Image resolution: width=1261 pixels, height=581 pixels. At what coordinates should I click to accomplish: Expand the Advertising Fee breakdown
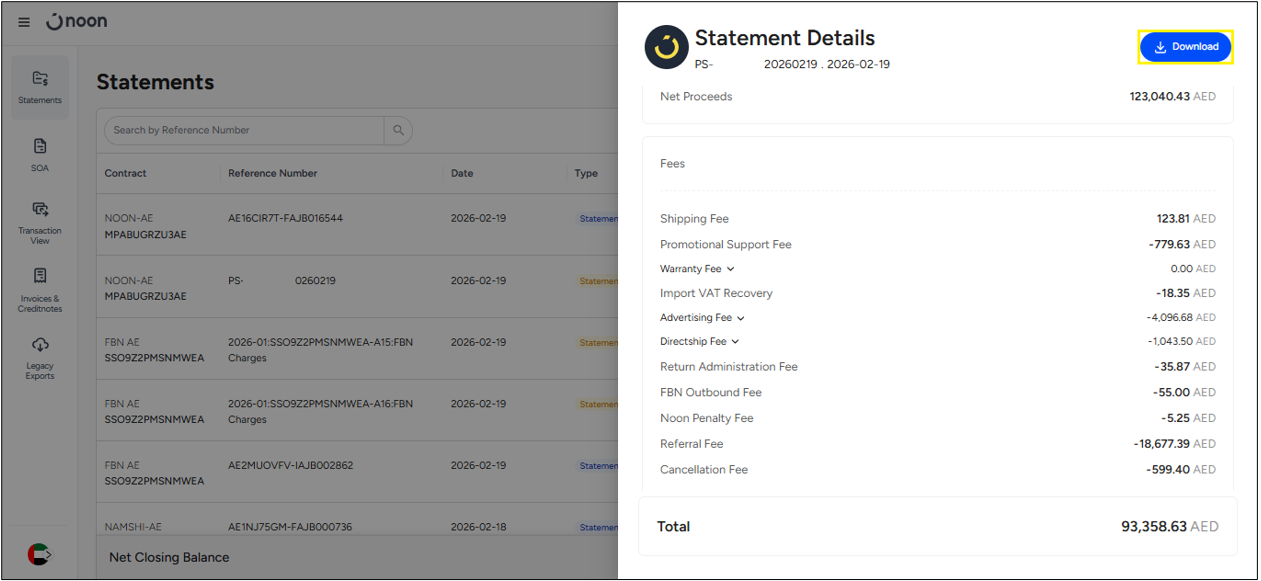pyautogui.click(x=740, y=318)
